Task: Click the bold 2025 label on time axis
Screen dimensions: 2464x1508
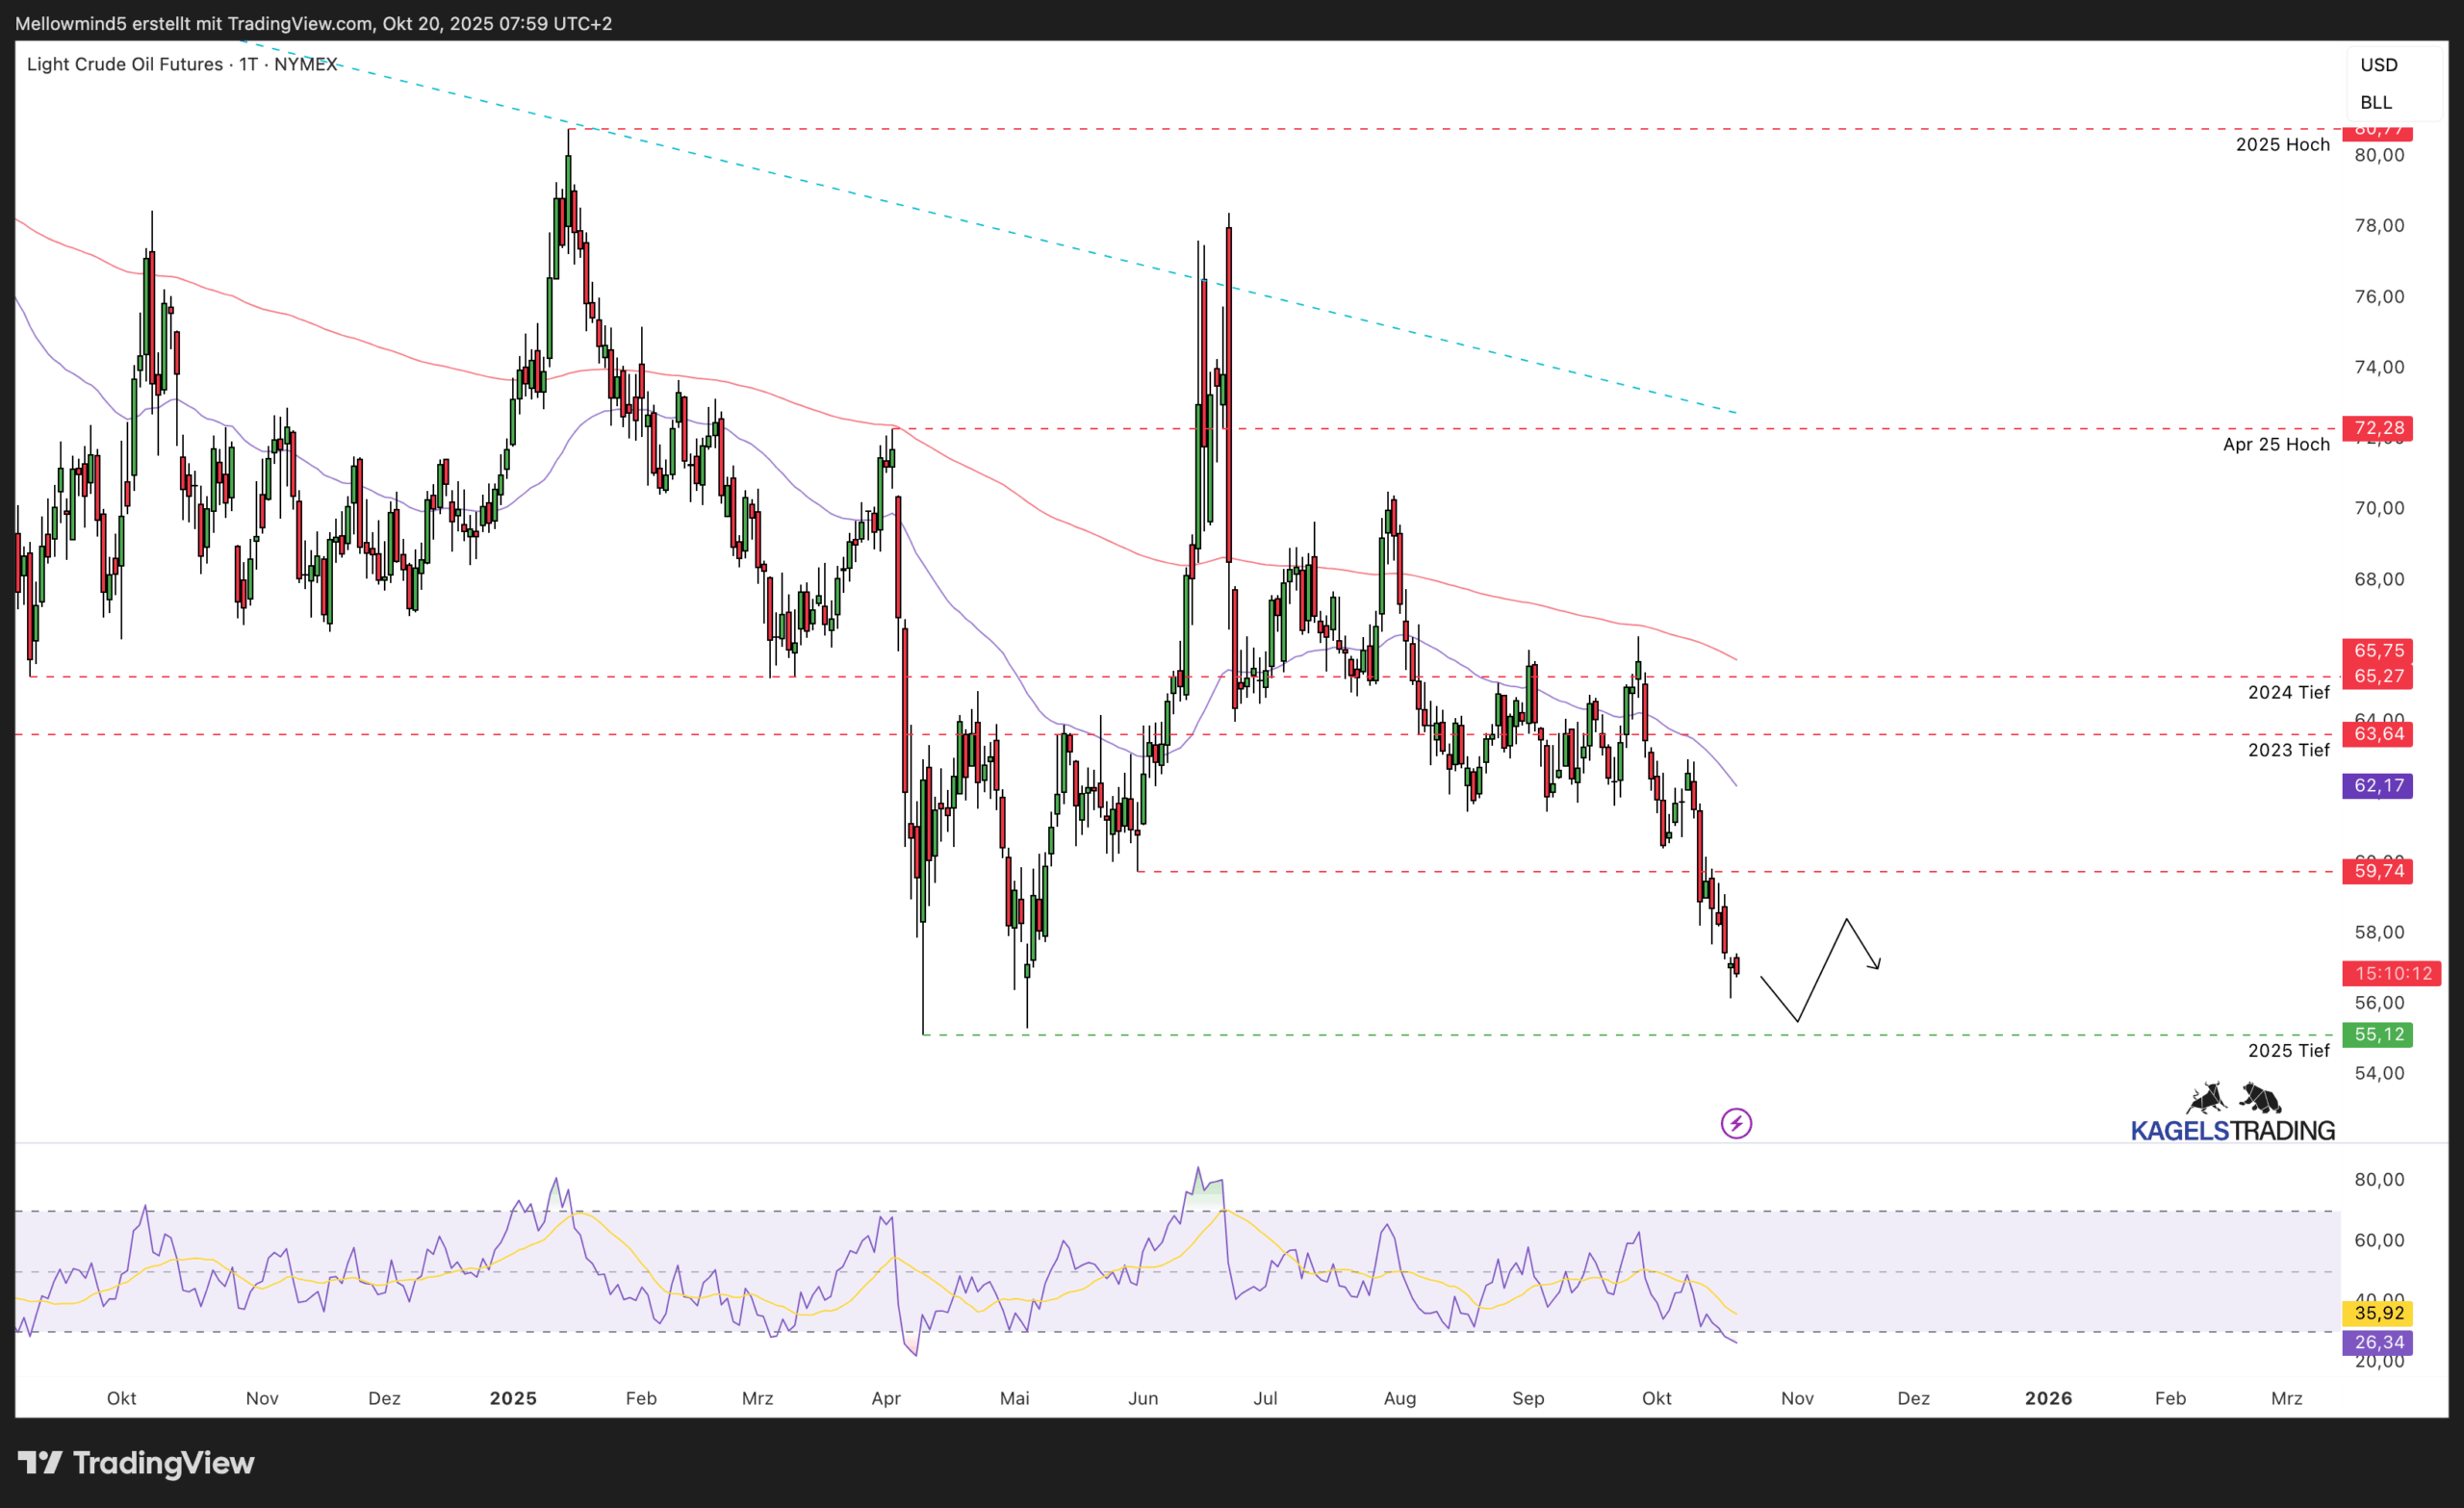Action: tap(513, 1398)
